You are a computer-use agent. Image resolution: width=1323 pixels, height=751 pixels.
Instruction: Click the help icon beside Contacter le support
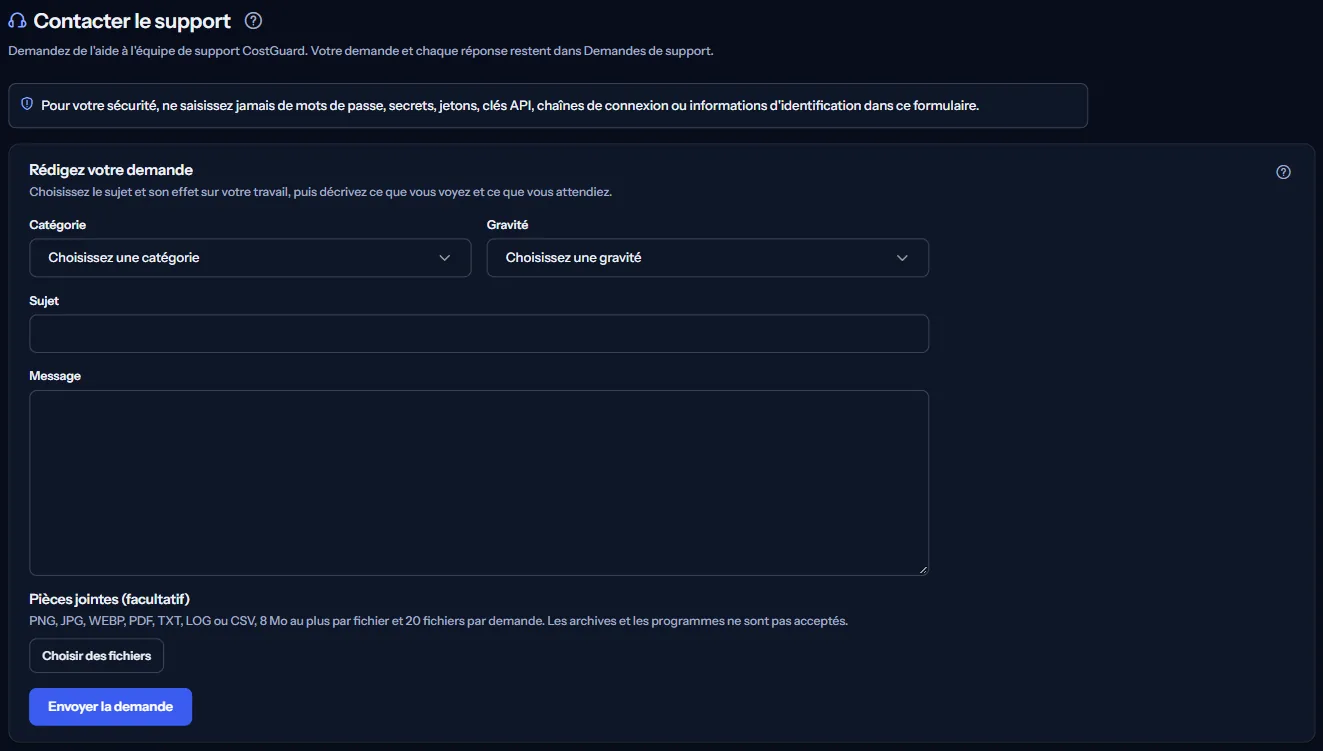tap(253, 20)
